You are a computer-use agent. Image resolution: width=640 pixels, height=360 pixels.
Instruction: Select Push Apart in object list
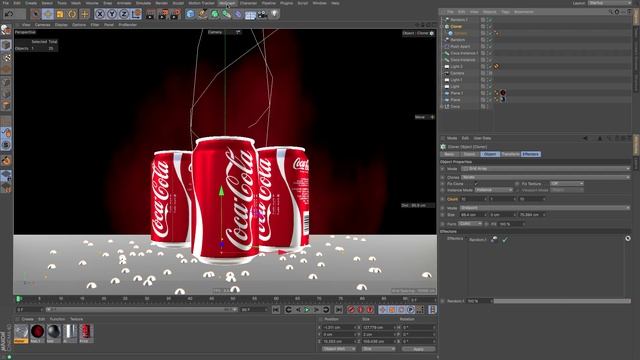[460, 47]
